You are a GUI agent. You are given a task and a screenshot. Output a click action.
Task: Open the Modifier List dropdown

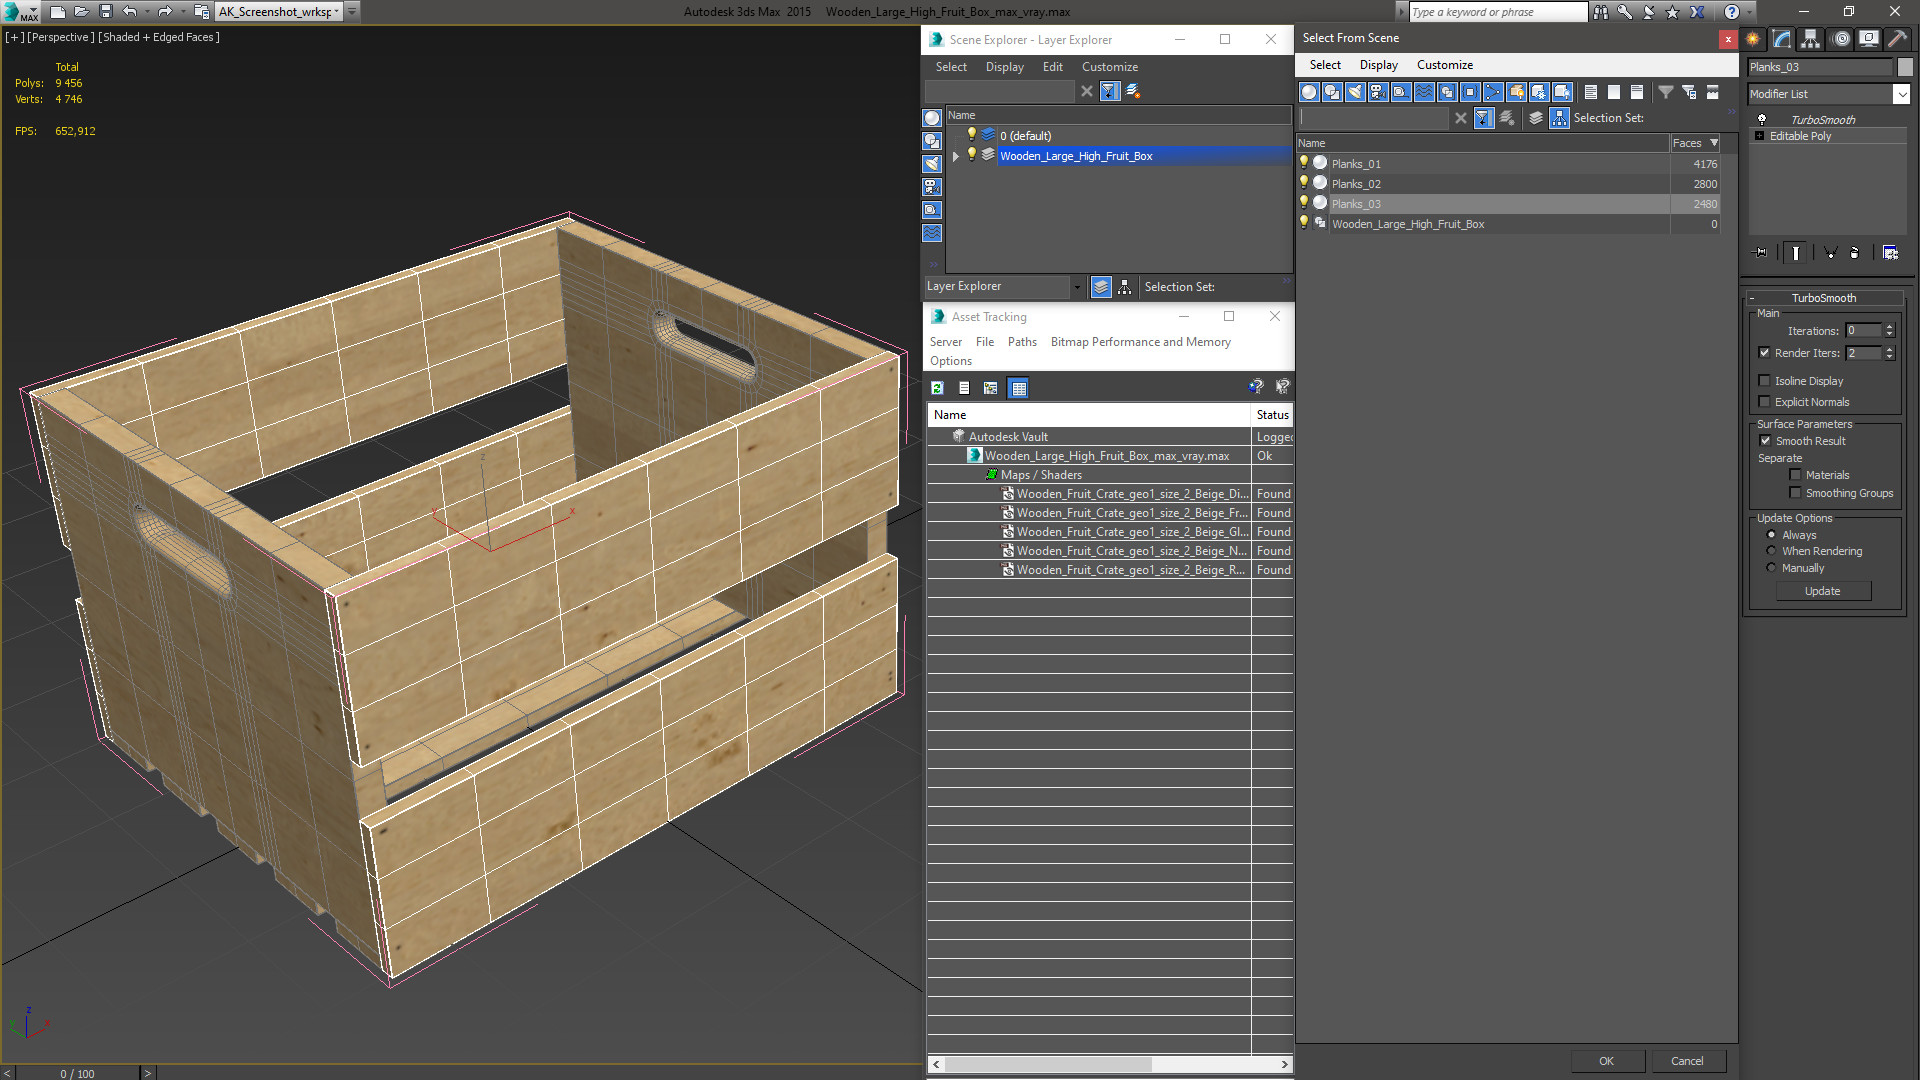coord(1901,94)
